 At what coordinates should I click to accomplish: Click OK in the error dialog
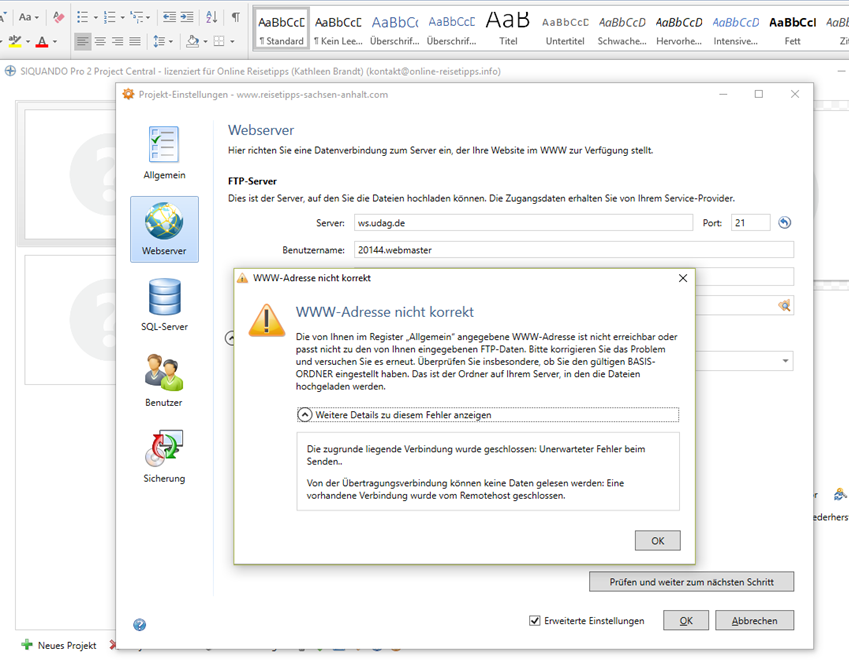(x=657, y=540)
